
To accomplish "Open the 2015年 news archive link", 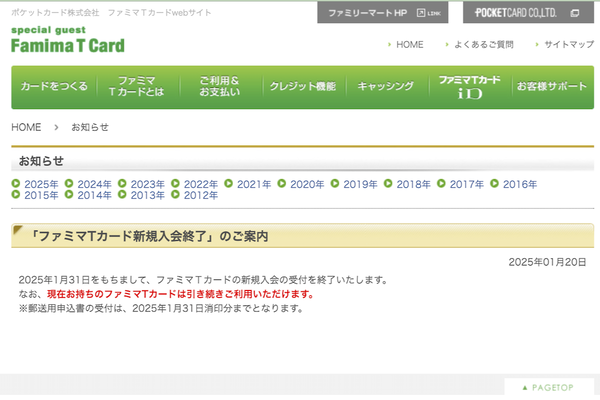I will [x=41, y=196].
